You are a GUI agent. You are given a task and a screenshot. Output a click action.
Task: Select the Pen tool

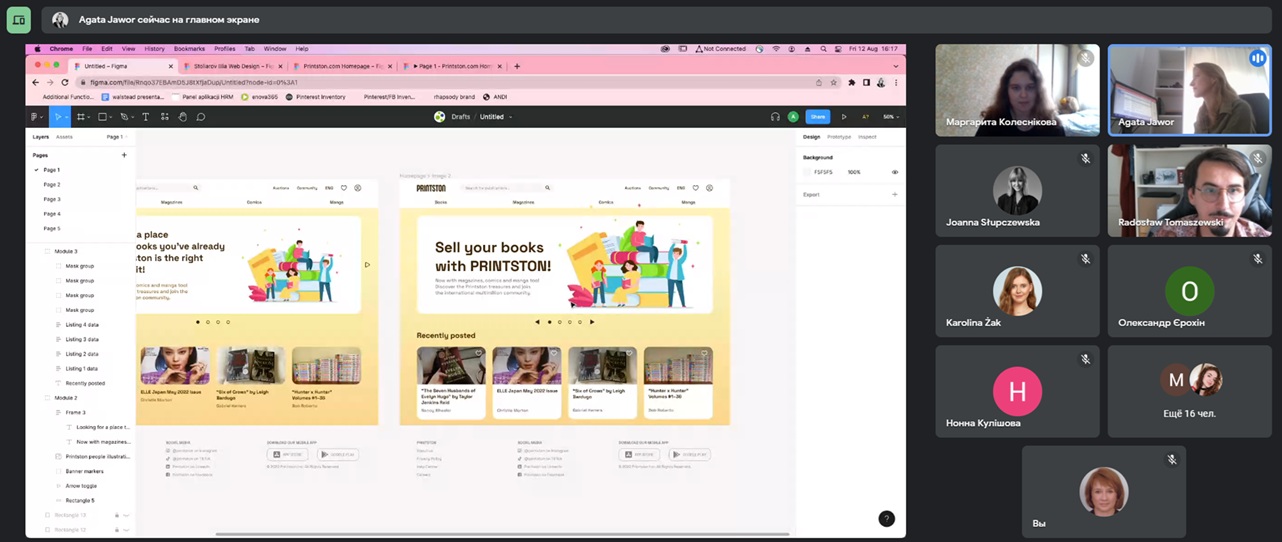click(x=124, y=117)
